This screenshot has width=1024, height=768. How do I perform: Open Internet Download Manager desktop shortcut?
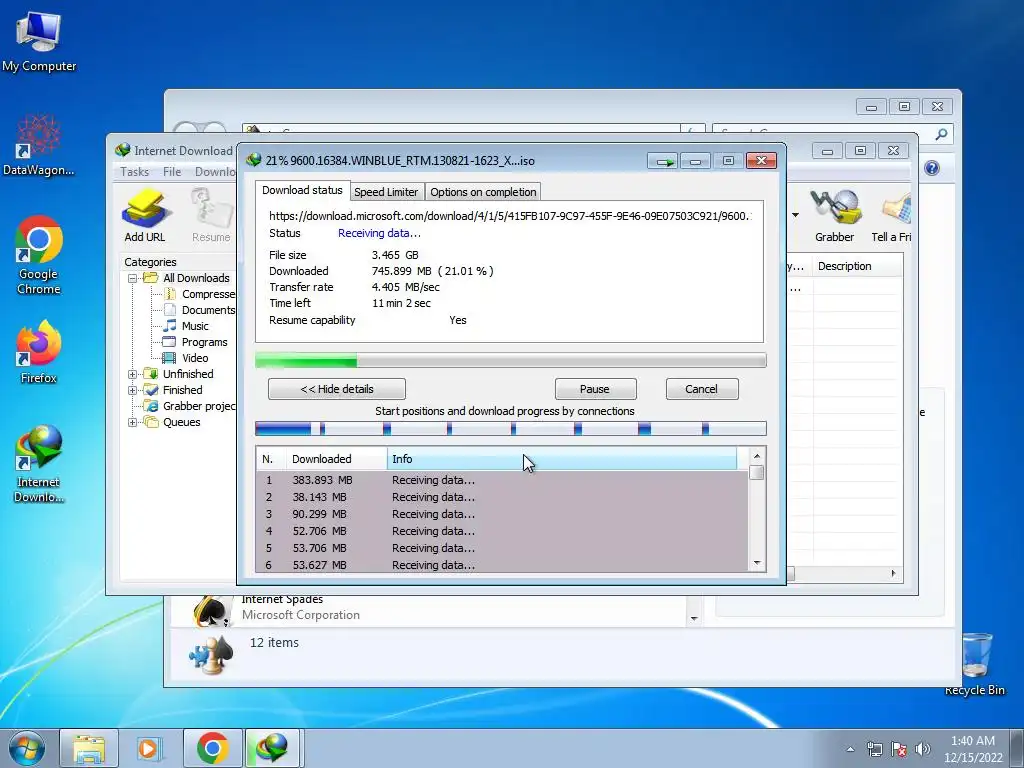[39, 464]
